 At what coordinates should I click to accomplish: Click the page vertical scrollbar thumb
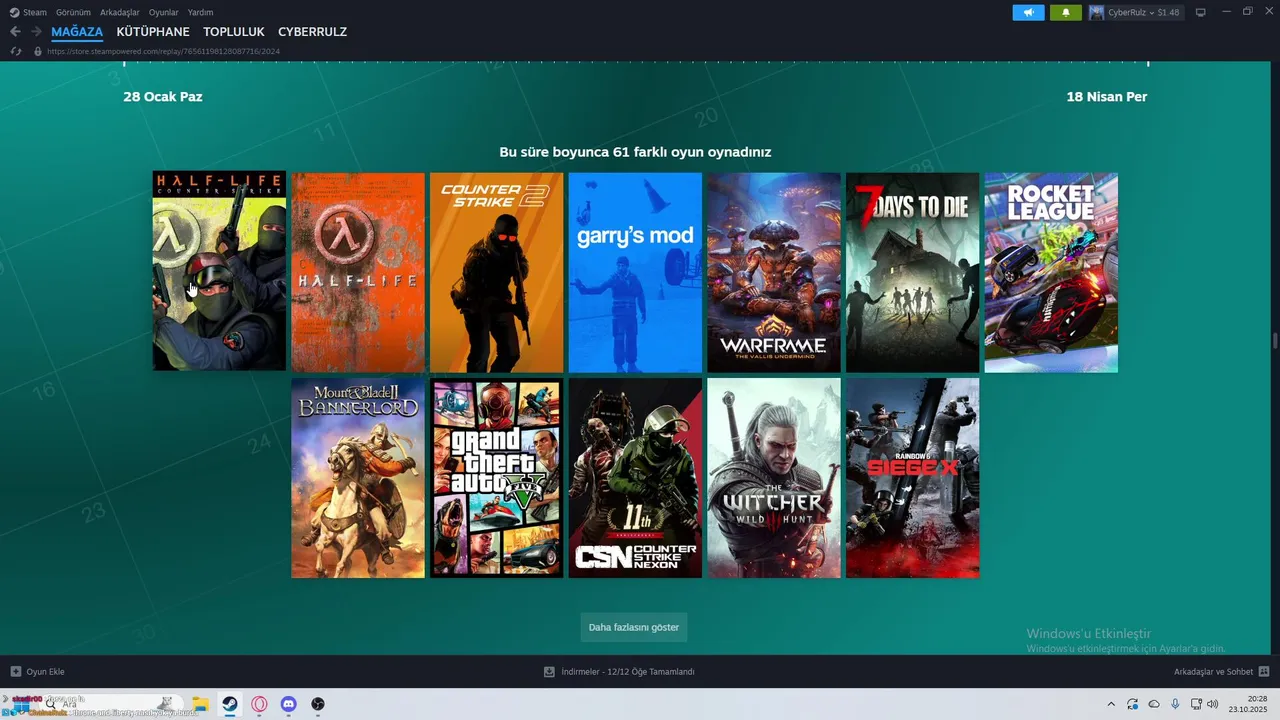1275,341
